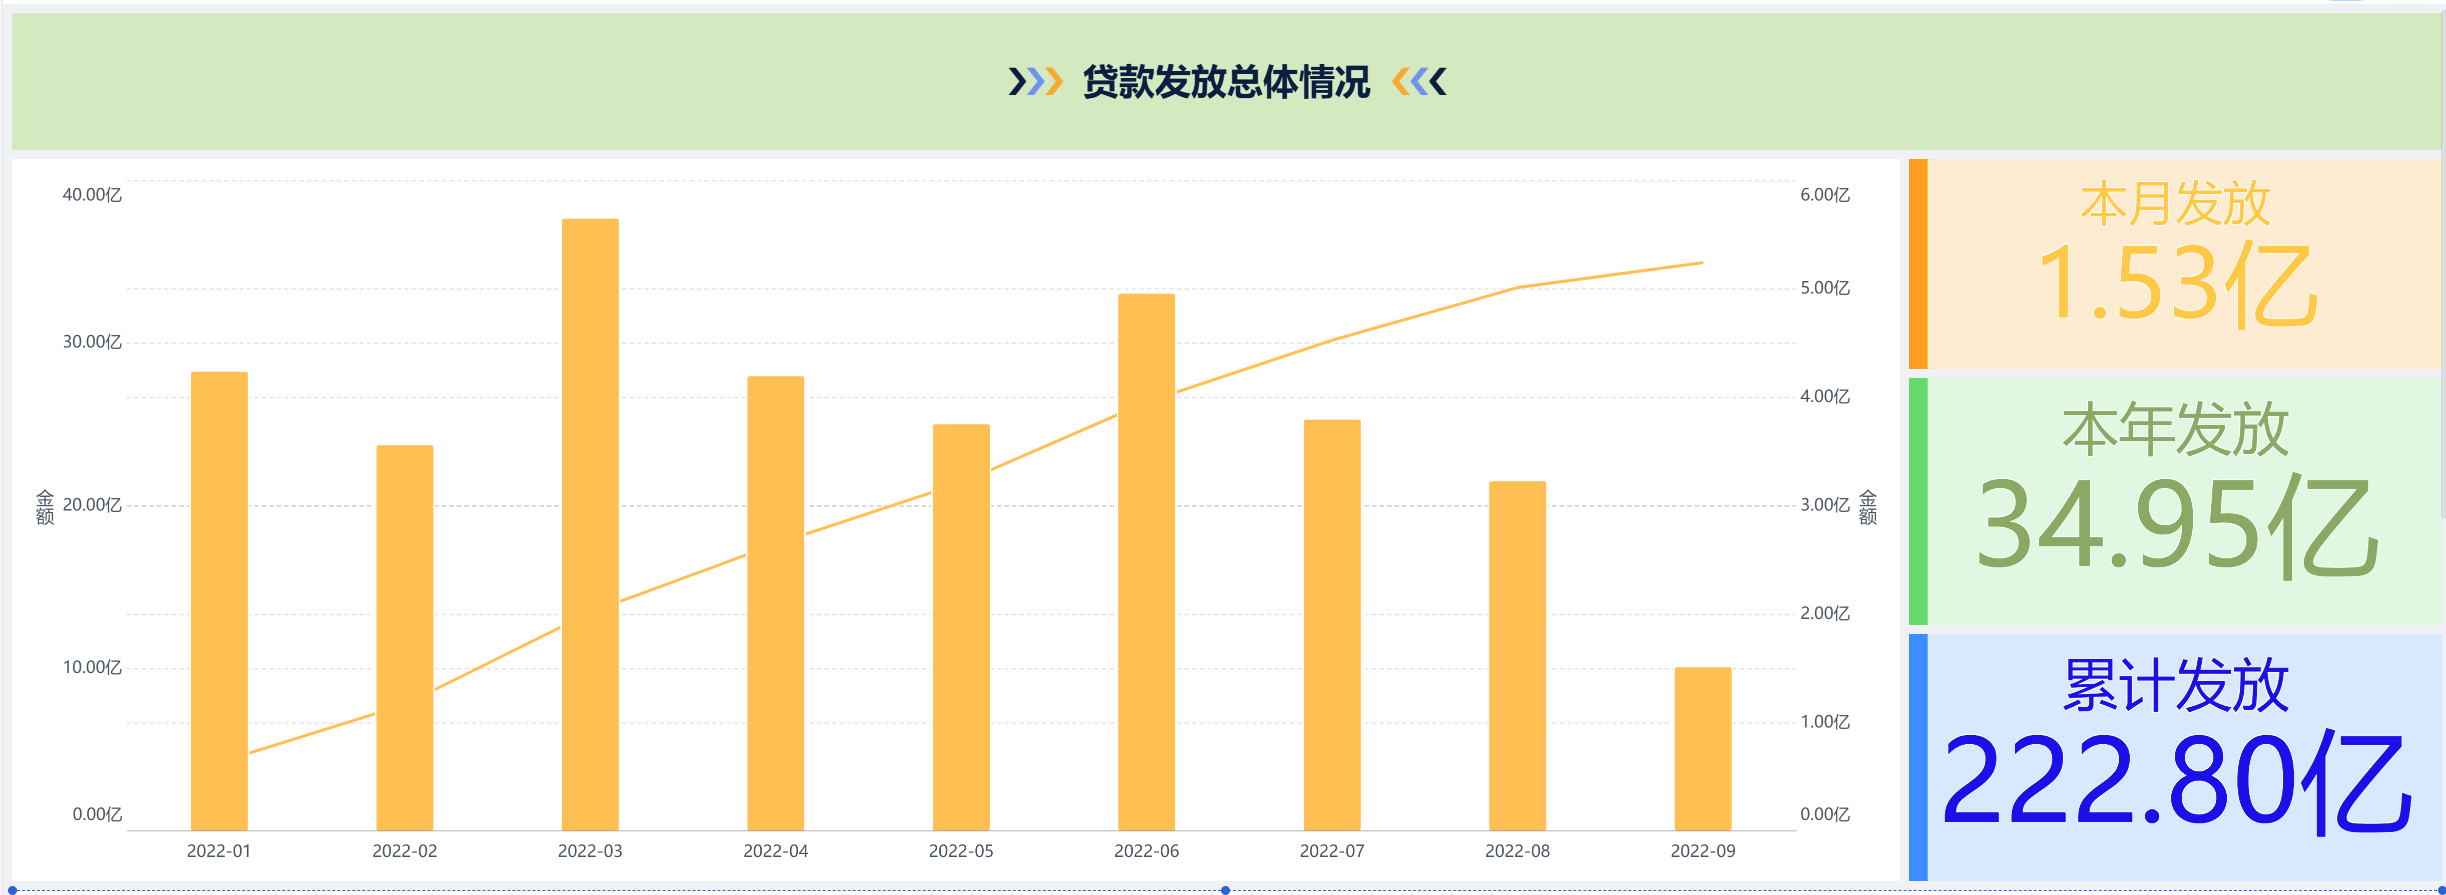This screenshot has height=895, width=2446.
Task: Click the 40.00亿 left axis label
Action: click(x=92, y=195)
